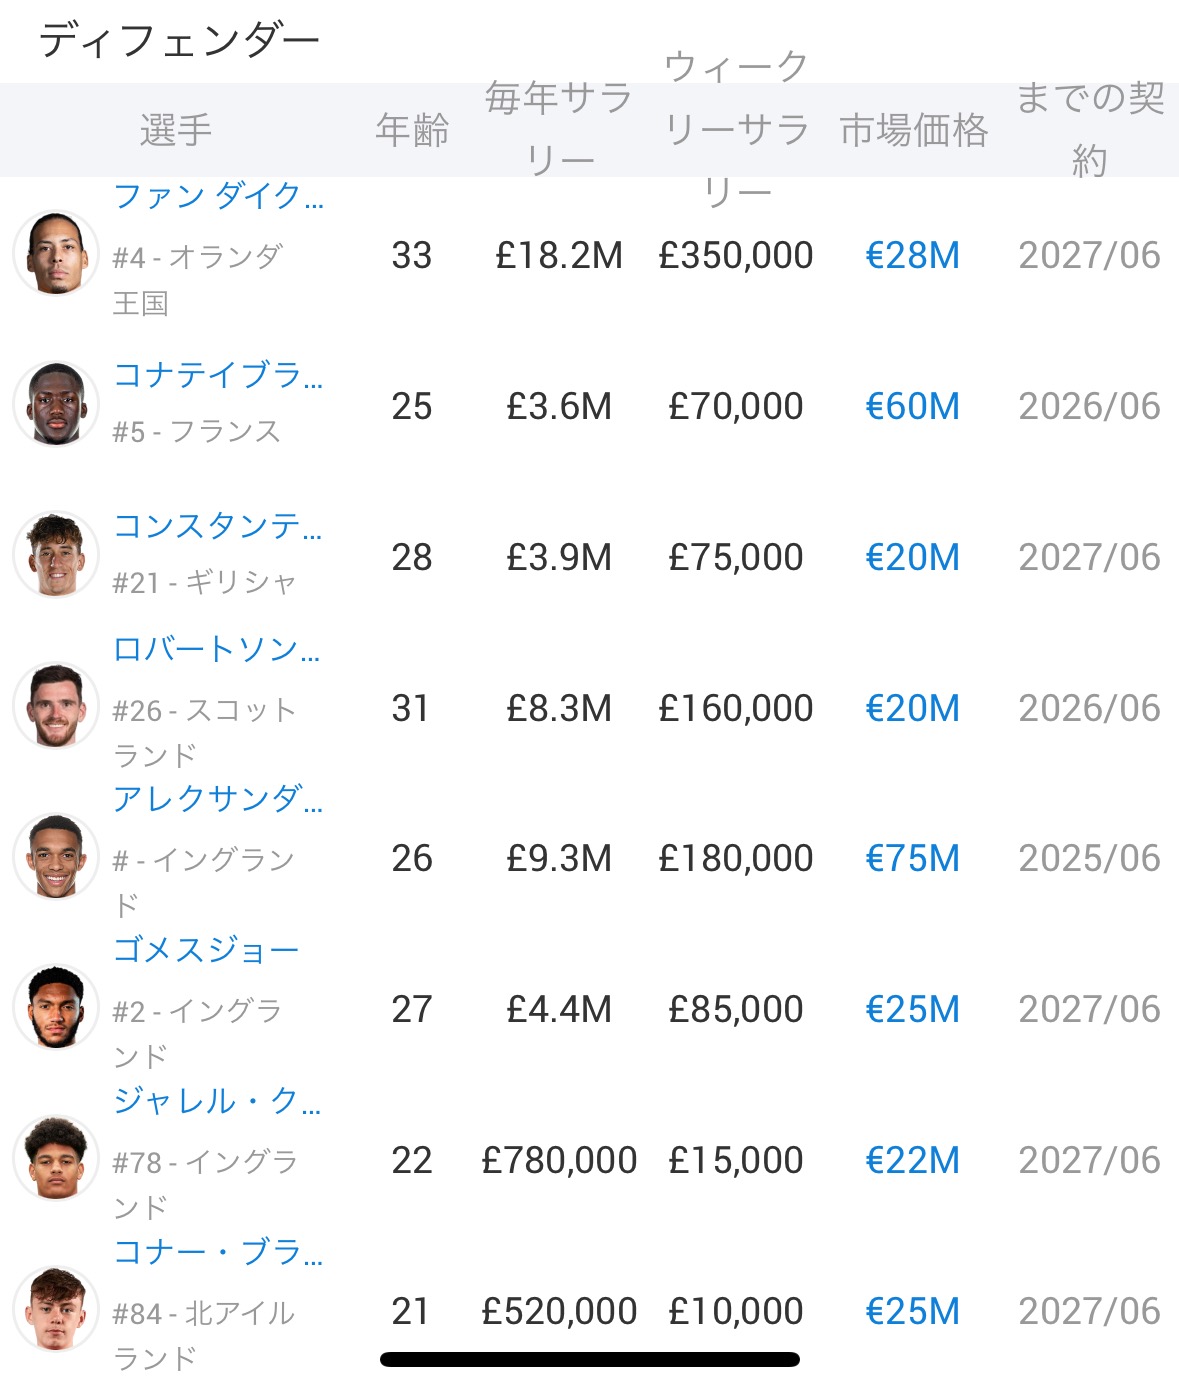Sort by ウィークリーサラリー column header
The width and height of the screenshot is (1179, 1390).
pyautogui.click(x=736, y=129)
